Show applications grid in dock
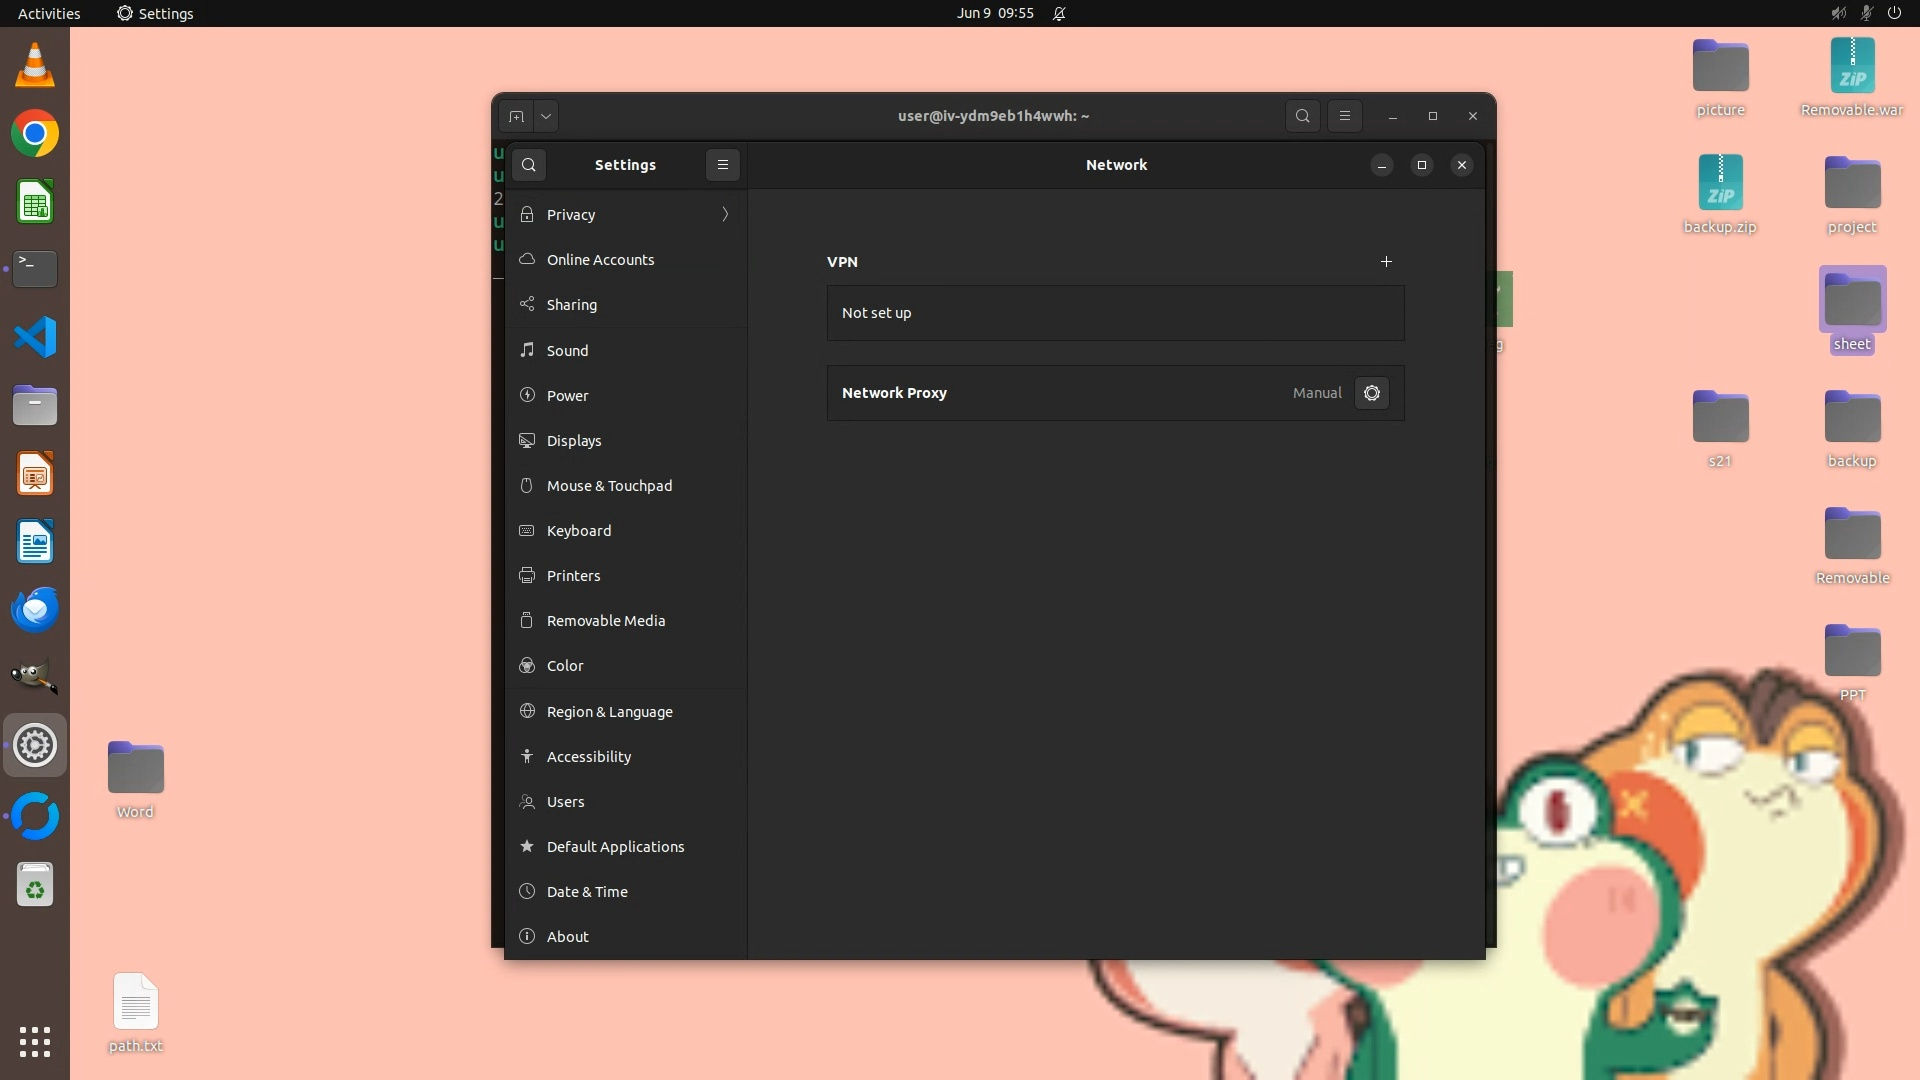 (35, 1042)
